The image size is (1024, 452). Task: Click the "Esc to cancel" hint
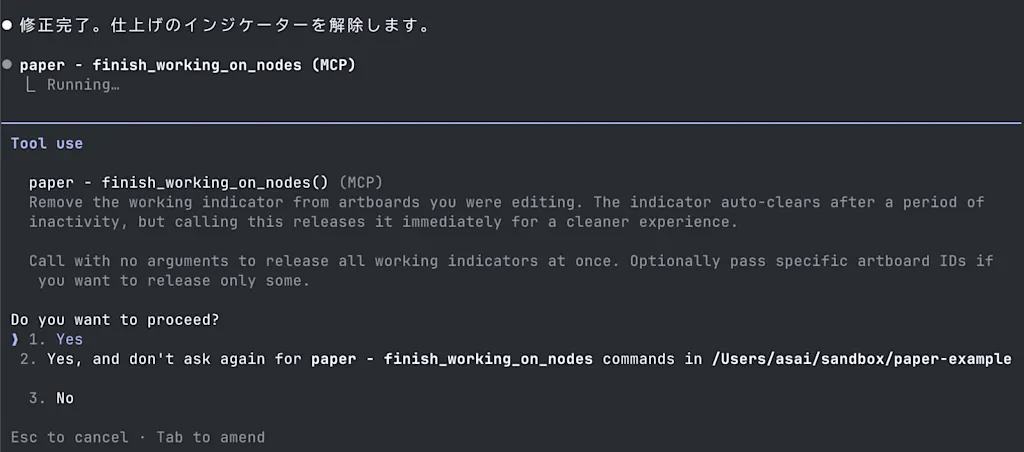(69, 437)
